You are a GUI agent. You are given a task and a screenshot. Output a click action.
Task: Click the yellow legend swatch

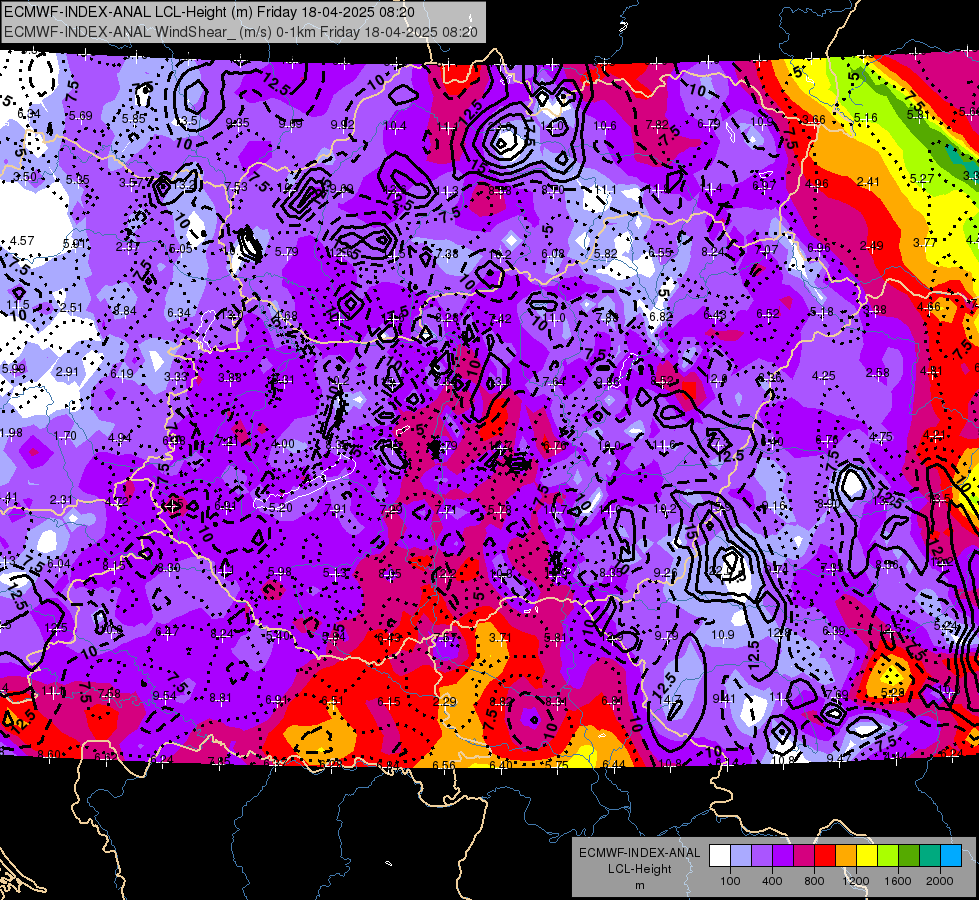pos(867,856)
